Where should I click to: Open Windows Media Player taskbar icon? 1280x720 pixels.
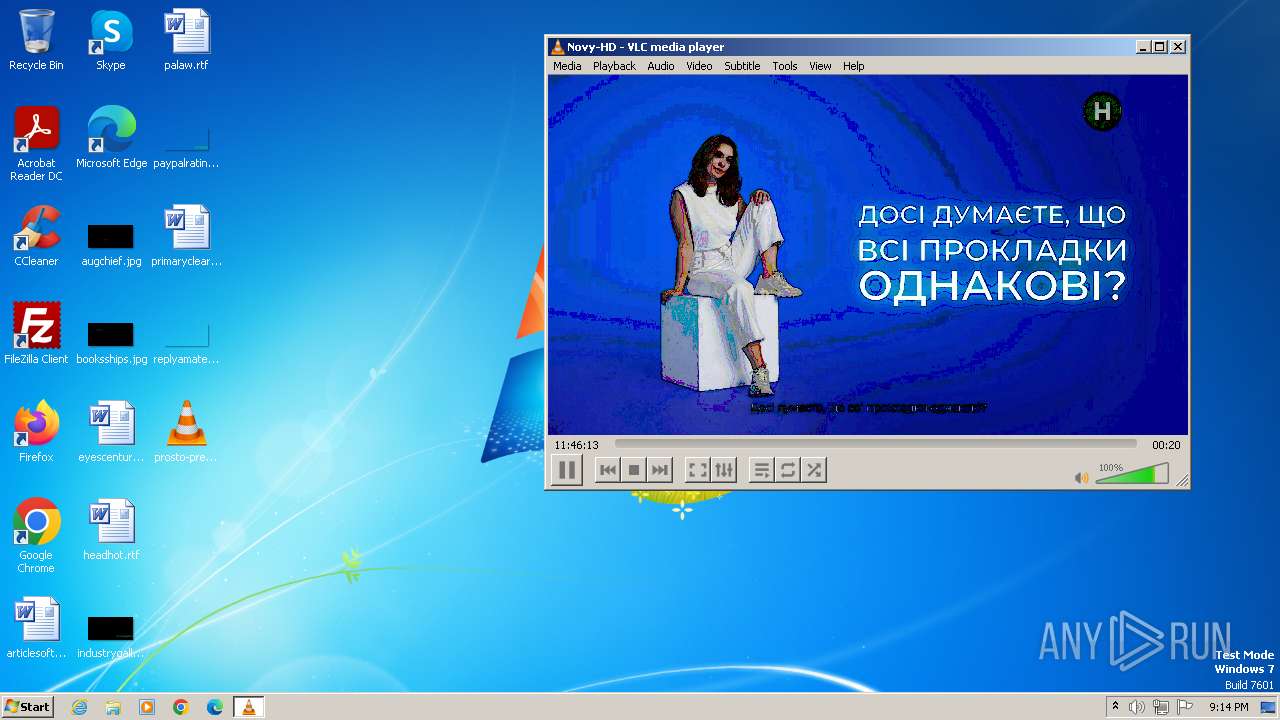[x=147, y=707]
